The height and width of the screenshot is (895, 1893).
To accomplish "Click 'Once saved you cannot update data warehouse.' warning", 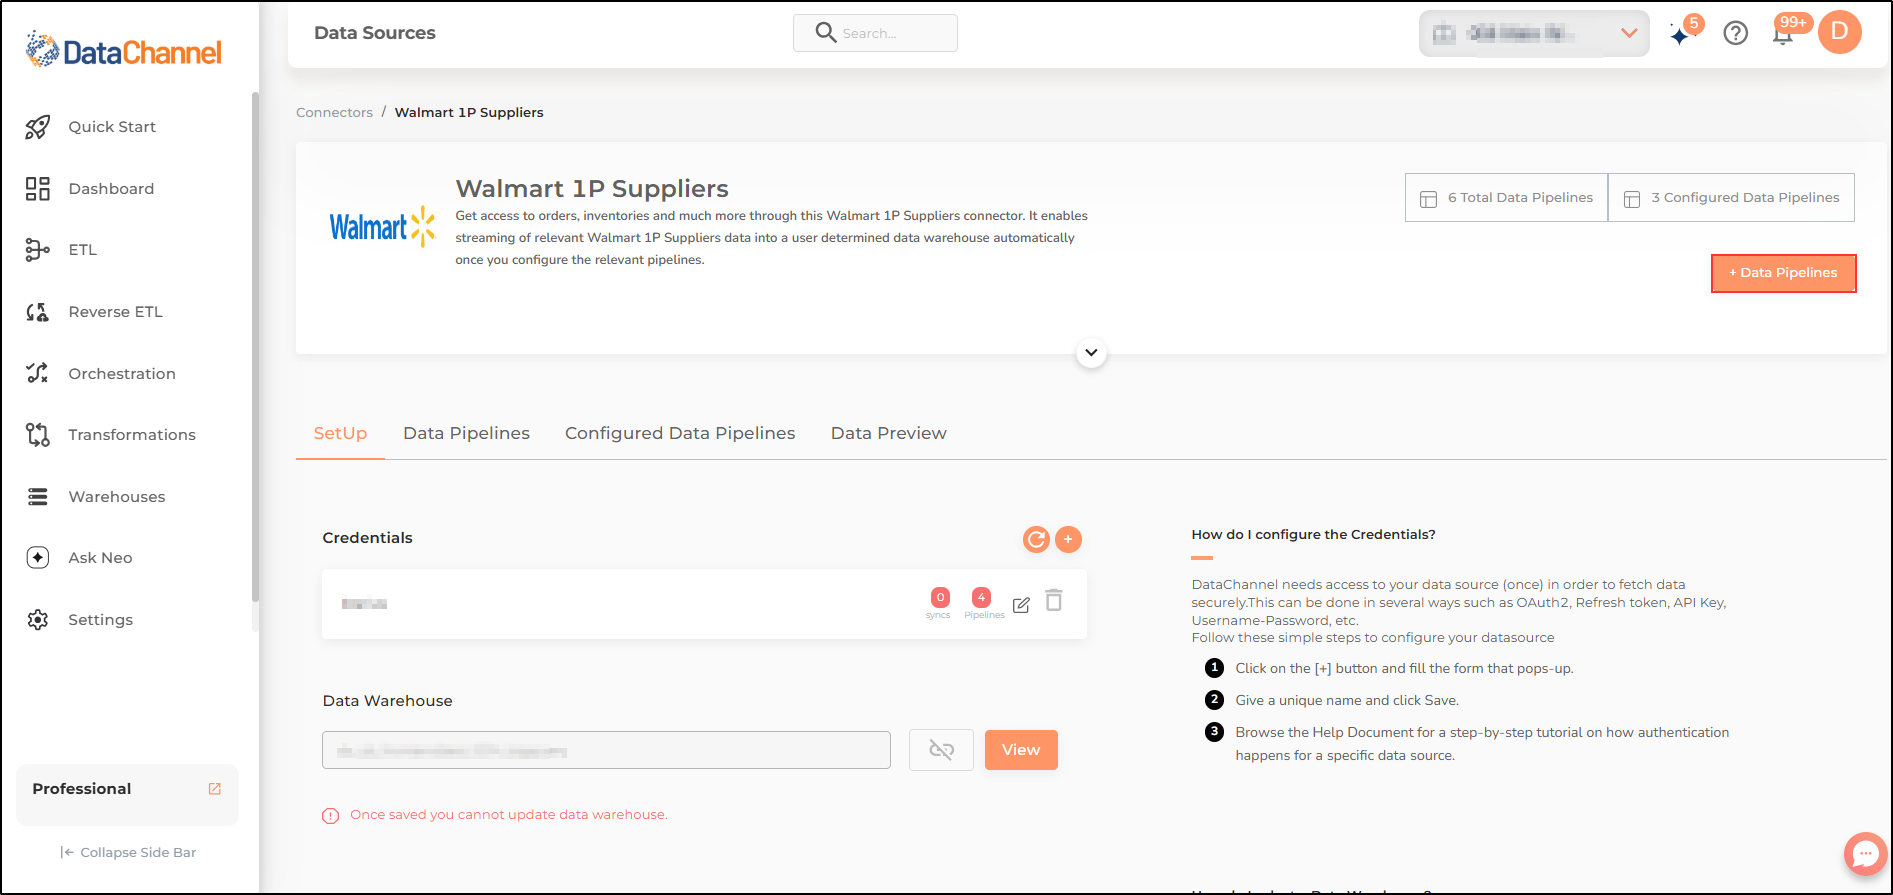I will click(508, 815).
